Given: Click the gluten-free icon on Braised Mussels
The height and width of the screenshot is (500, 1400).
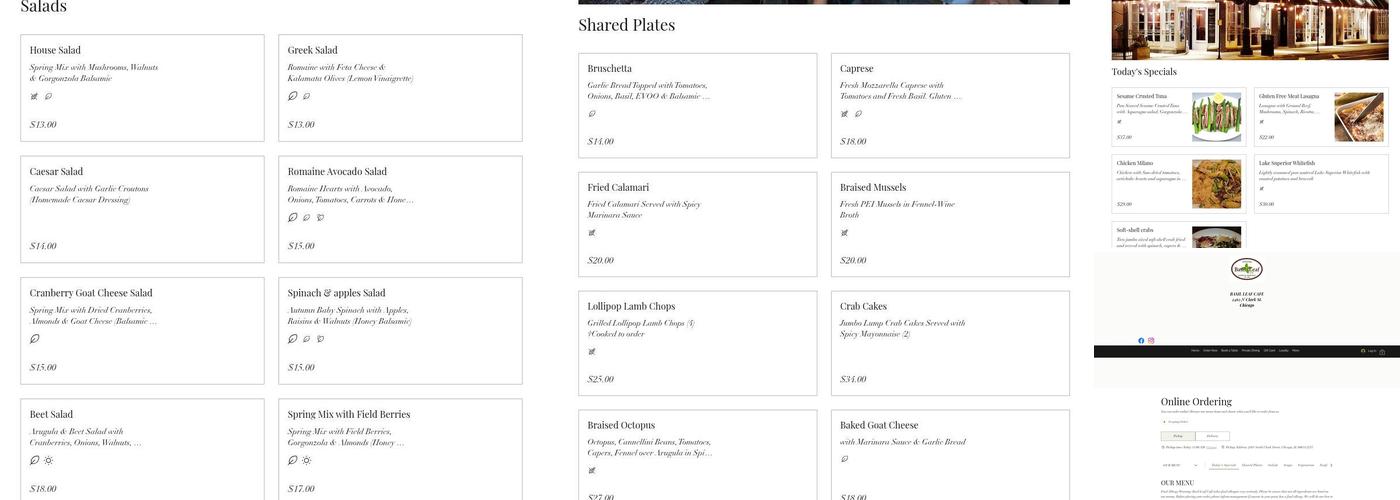Looking at the screenshot, I should 844,233.
